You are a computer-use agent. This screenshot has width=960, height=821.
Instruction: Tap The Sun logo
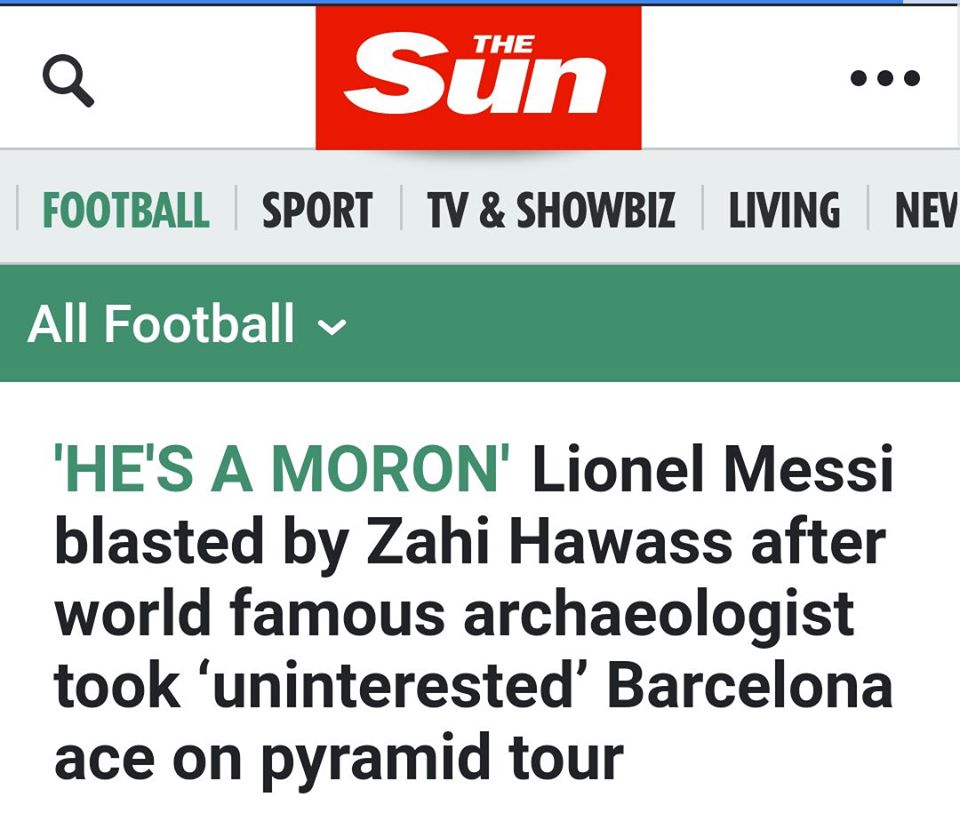click(478, 78)
